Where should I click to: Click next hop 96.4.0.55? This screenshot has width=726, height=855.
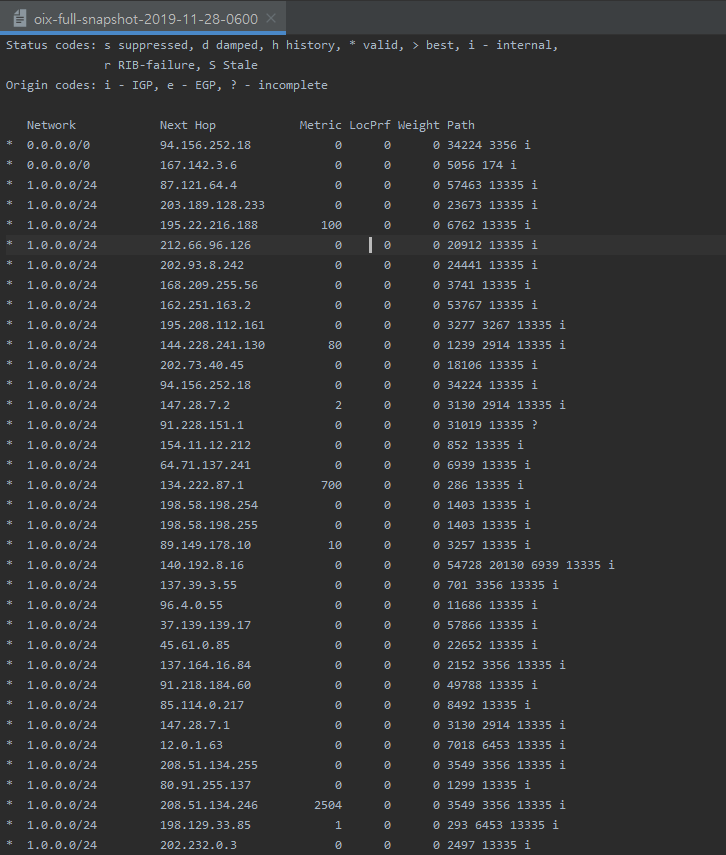(x=191, y=605)
